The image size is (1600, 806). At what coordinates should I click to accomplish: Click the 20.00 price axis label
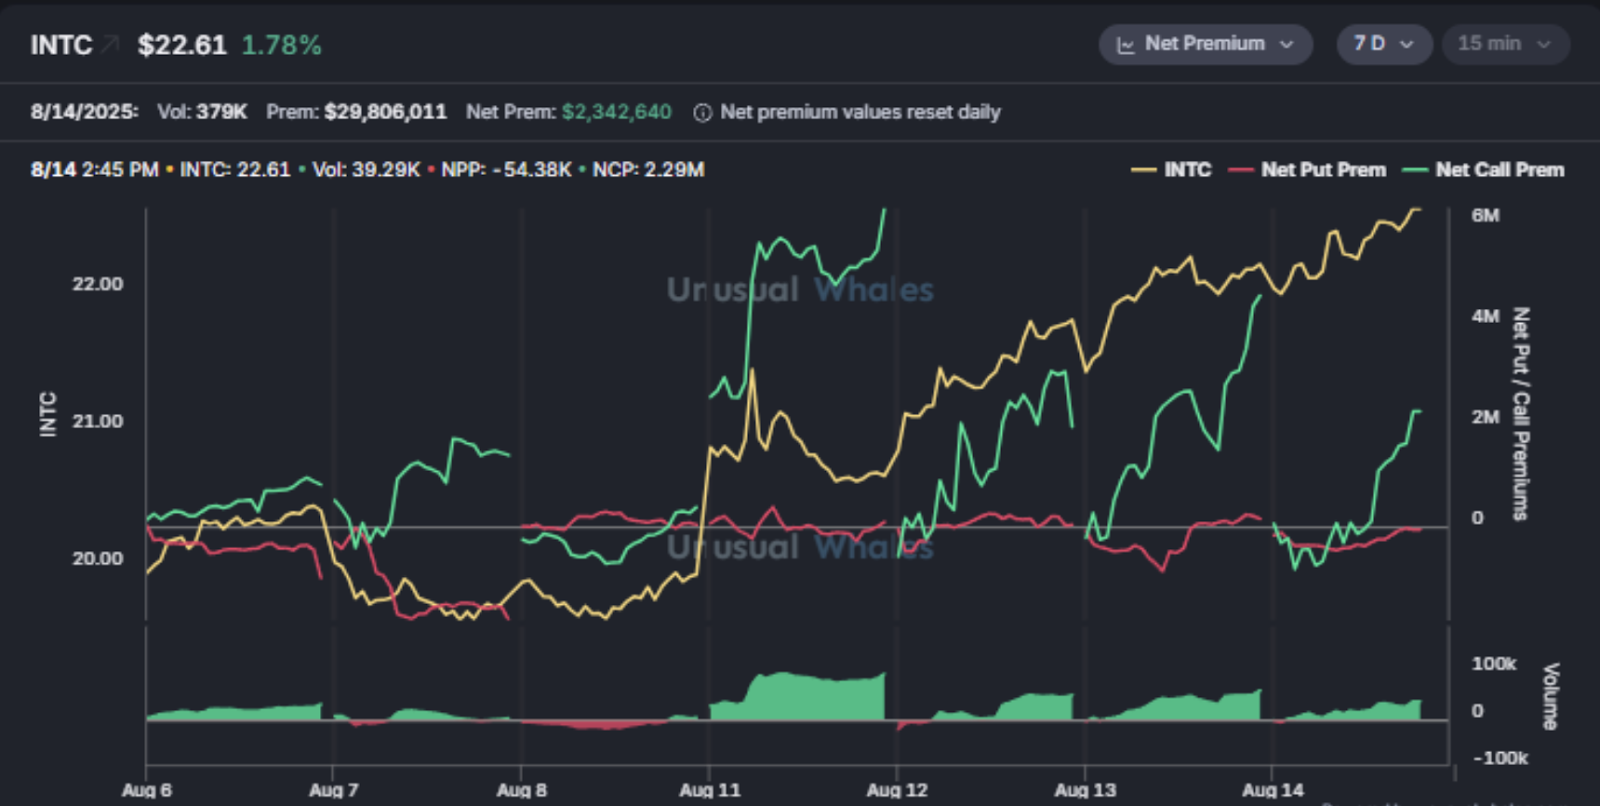tap(97, 559)
